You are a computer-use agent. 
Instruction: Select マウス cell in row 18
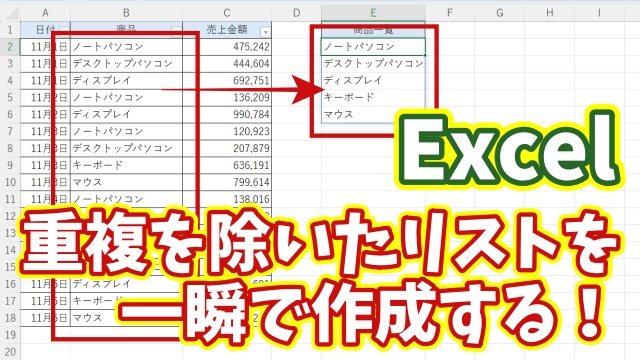[x=126, y=318]
